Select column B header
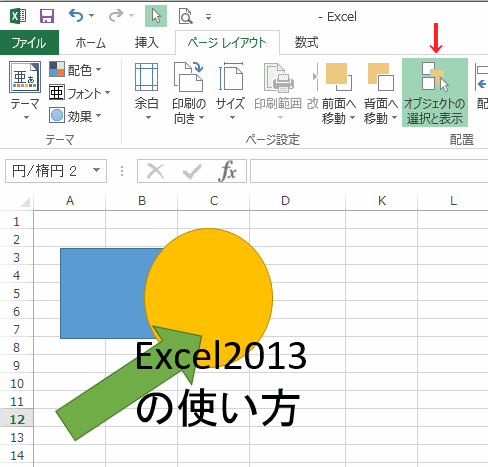This screenshot has height=467, width=488. (142, 201)
